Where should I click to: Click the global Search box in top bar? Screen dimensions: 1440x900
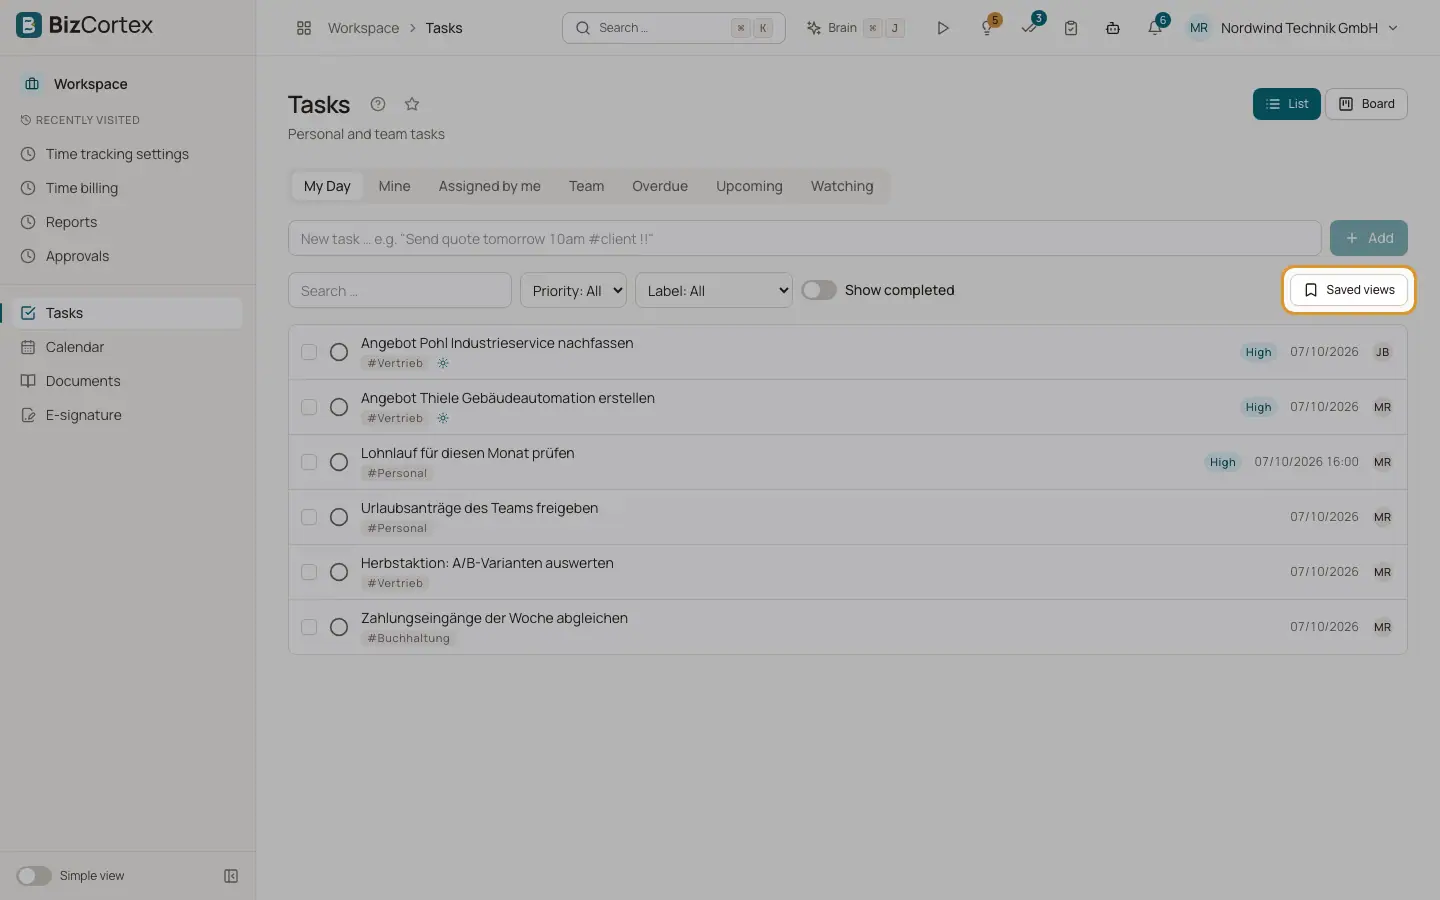674,28
